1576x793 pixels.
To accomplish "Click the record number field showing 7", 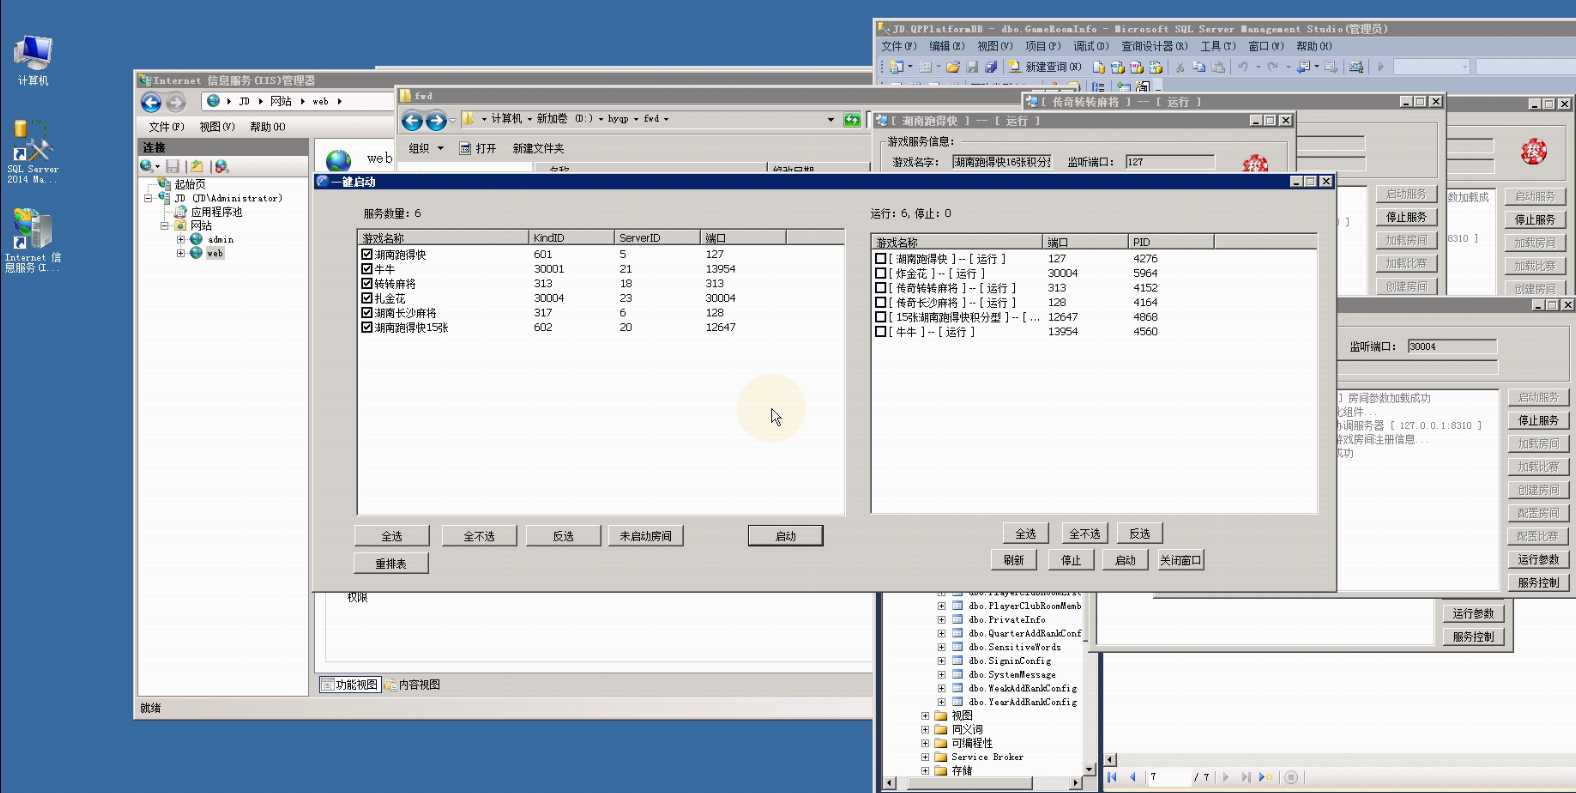I will 1168,777.
